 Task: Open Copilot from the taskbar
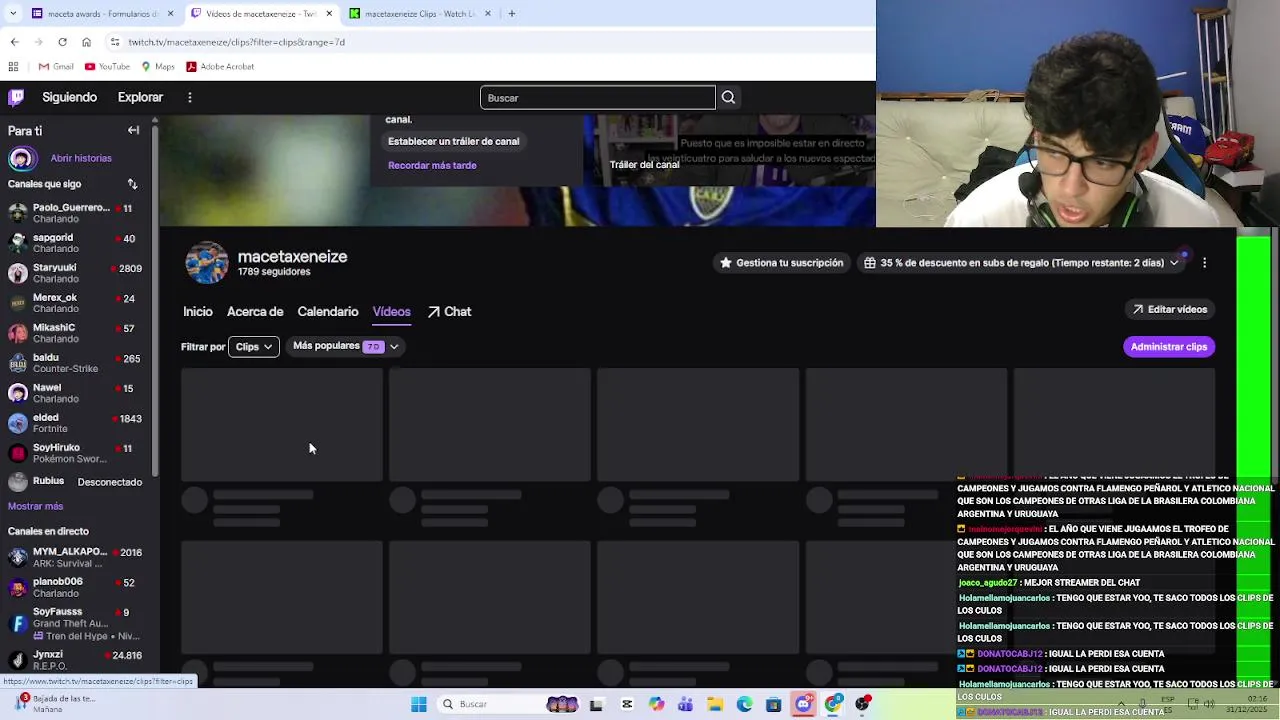[656, 704]
